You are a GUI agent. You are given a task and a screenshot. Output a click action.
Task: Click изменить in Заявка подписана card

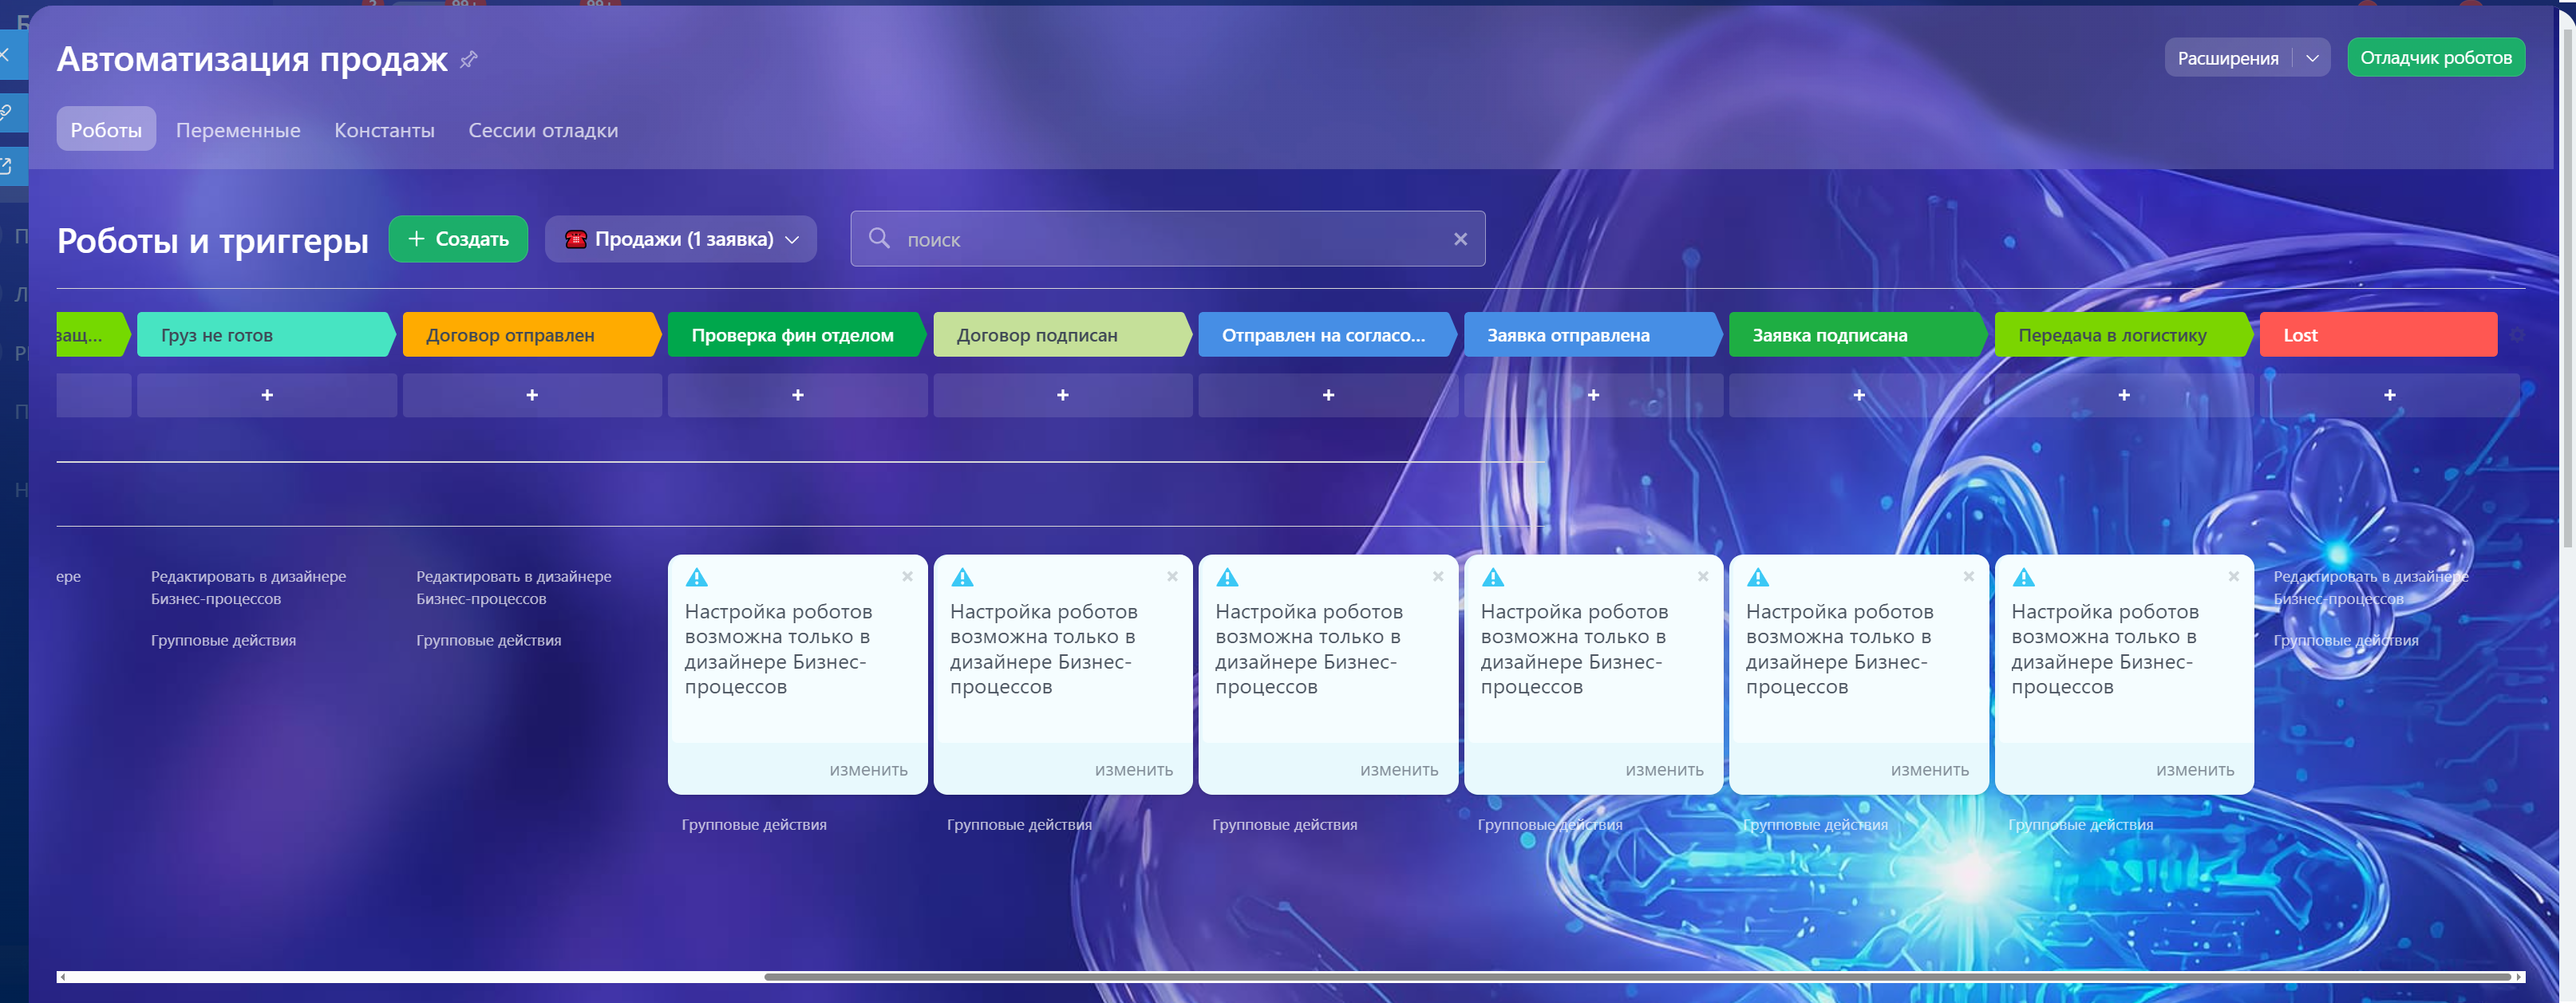pyautogui.click(x=1929, y=770)
